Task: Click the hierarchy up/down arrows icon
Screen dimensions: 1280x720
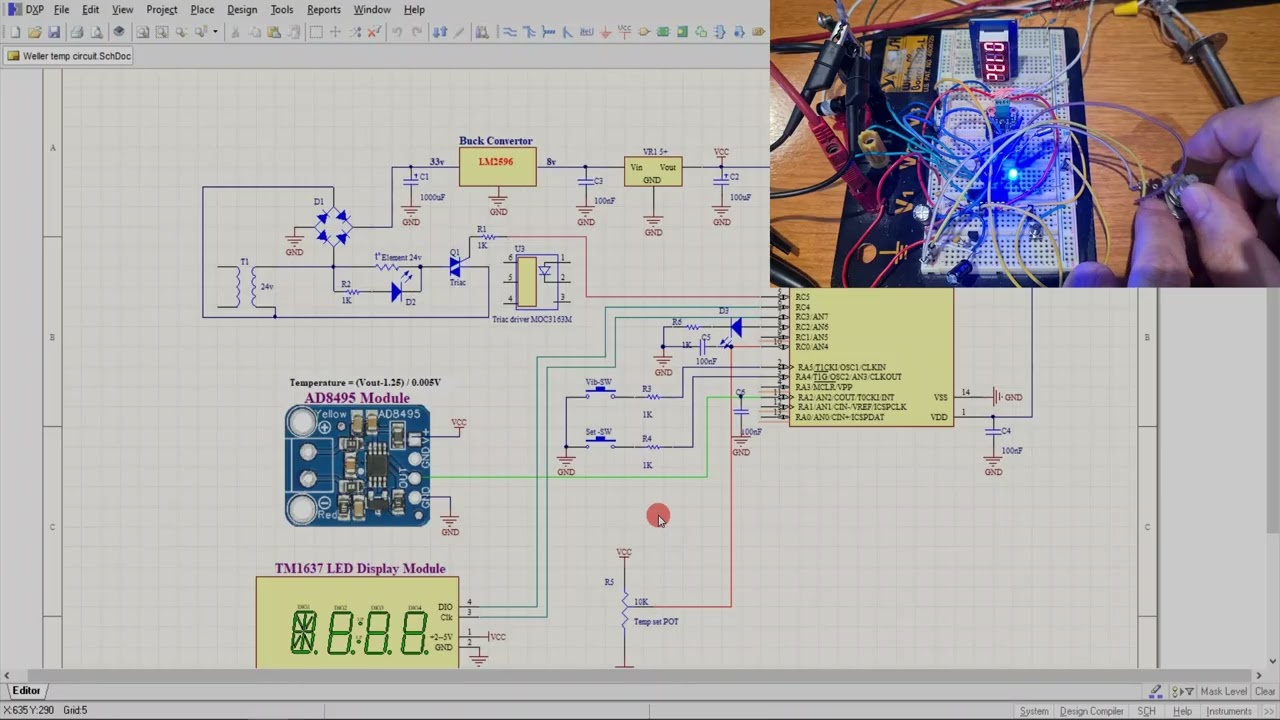Action: (x=439, y=32)
